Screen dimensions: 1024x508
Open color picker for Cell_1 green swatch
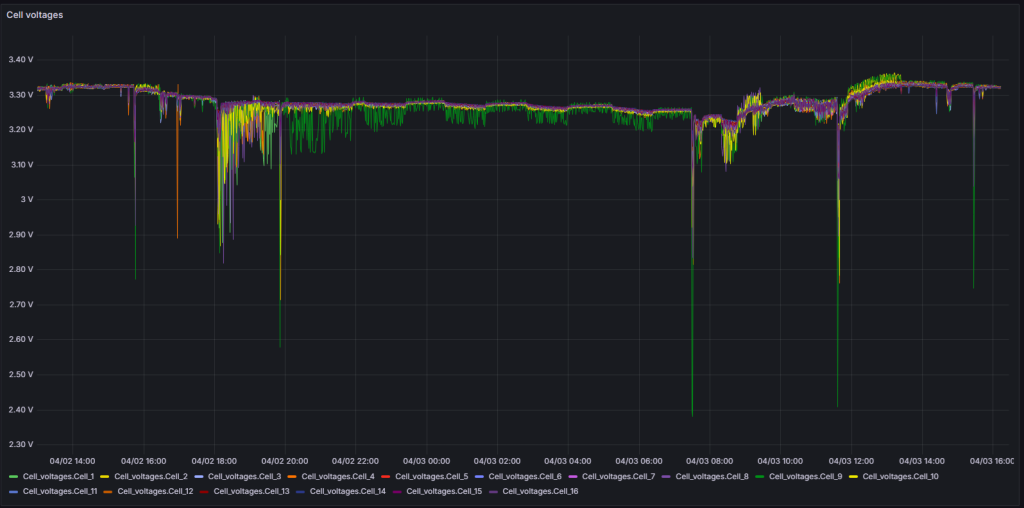(14, 477)
